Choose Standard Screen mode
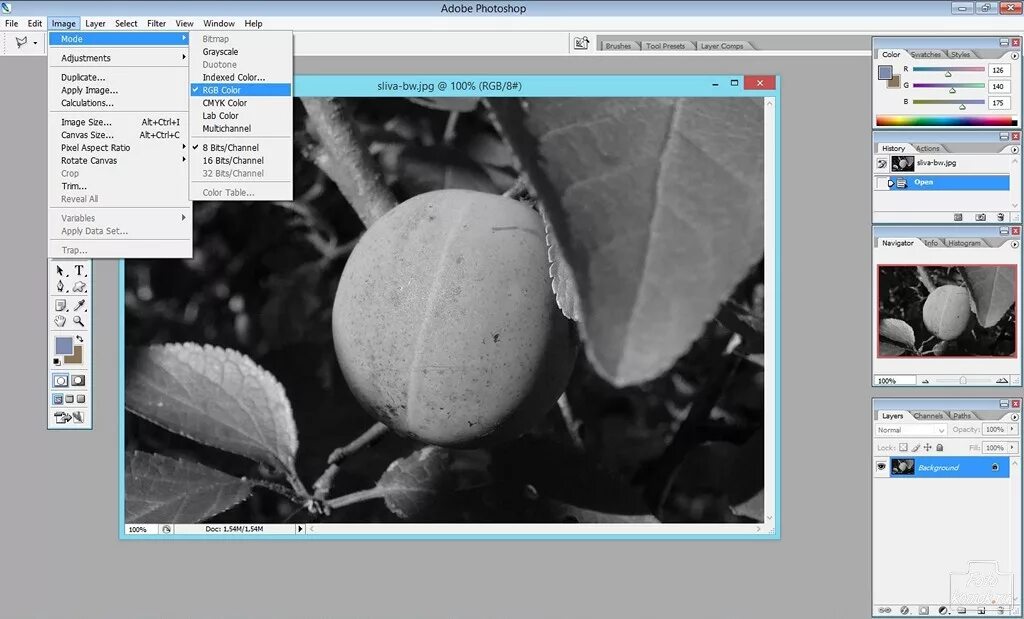Screen dimensions: 1024x619 57,399
